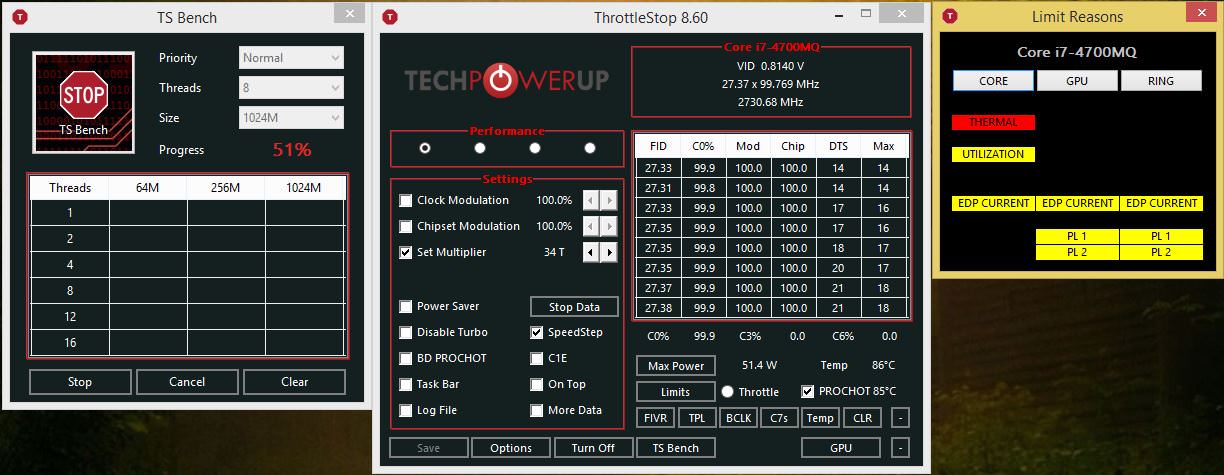
Task: Click the minus button beside CLR
Action: coord(901,418)
